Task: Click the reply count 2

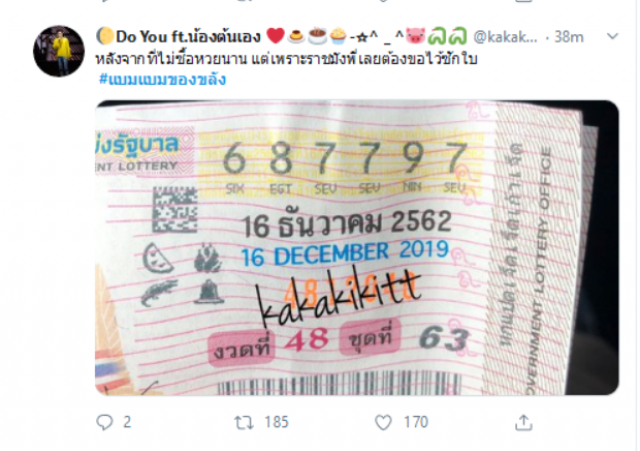Action: 127,422
